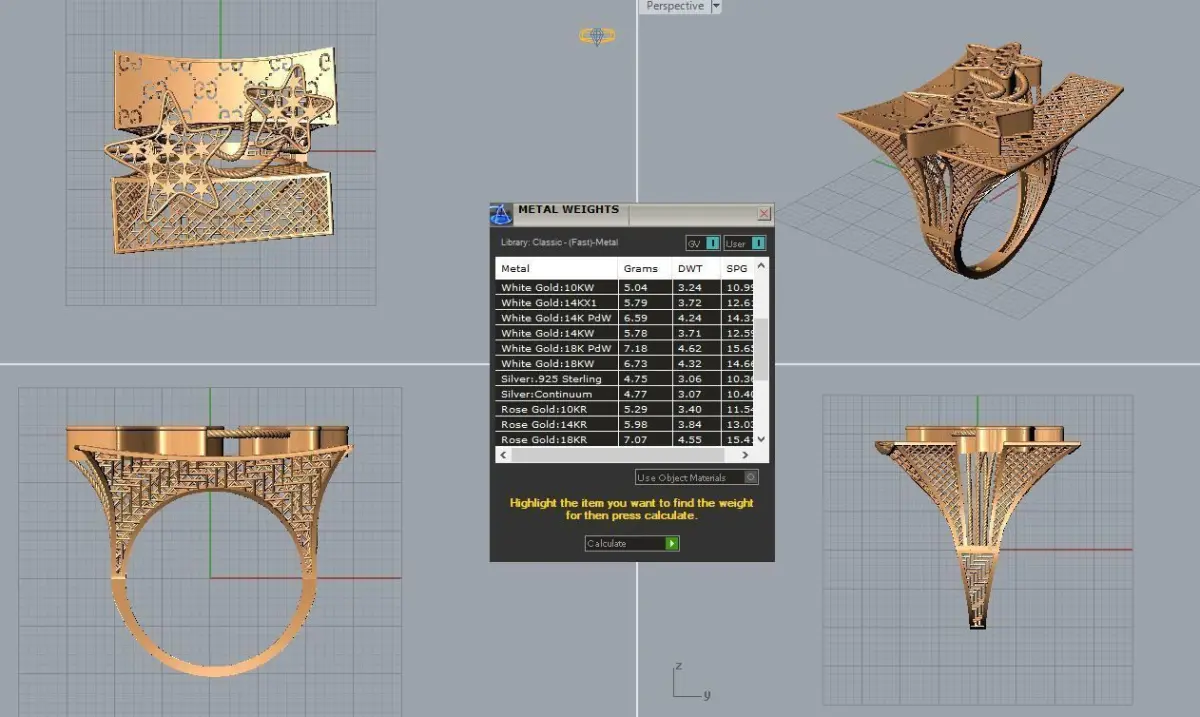Select the Perspective viewport tab
Image resolution: width=1200 pixels, height=717 pixels.
(675, 6)
